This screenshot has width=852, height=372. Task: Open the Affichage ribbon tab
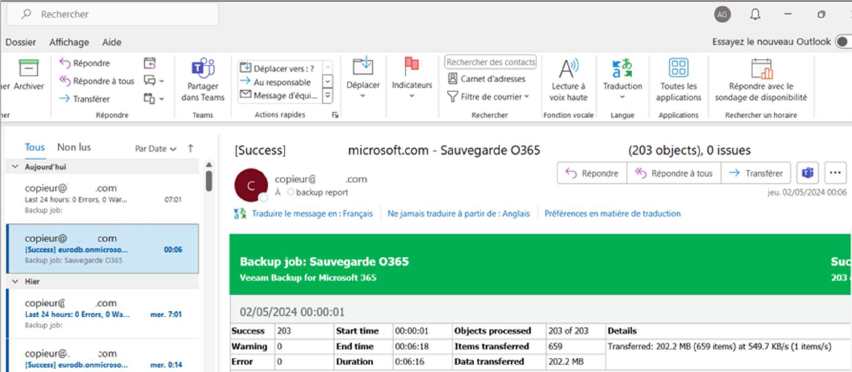tap(69, 42)
